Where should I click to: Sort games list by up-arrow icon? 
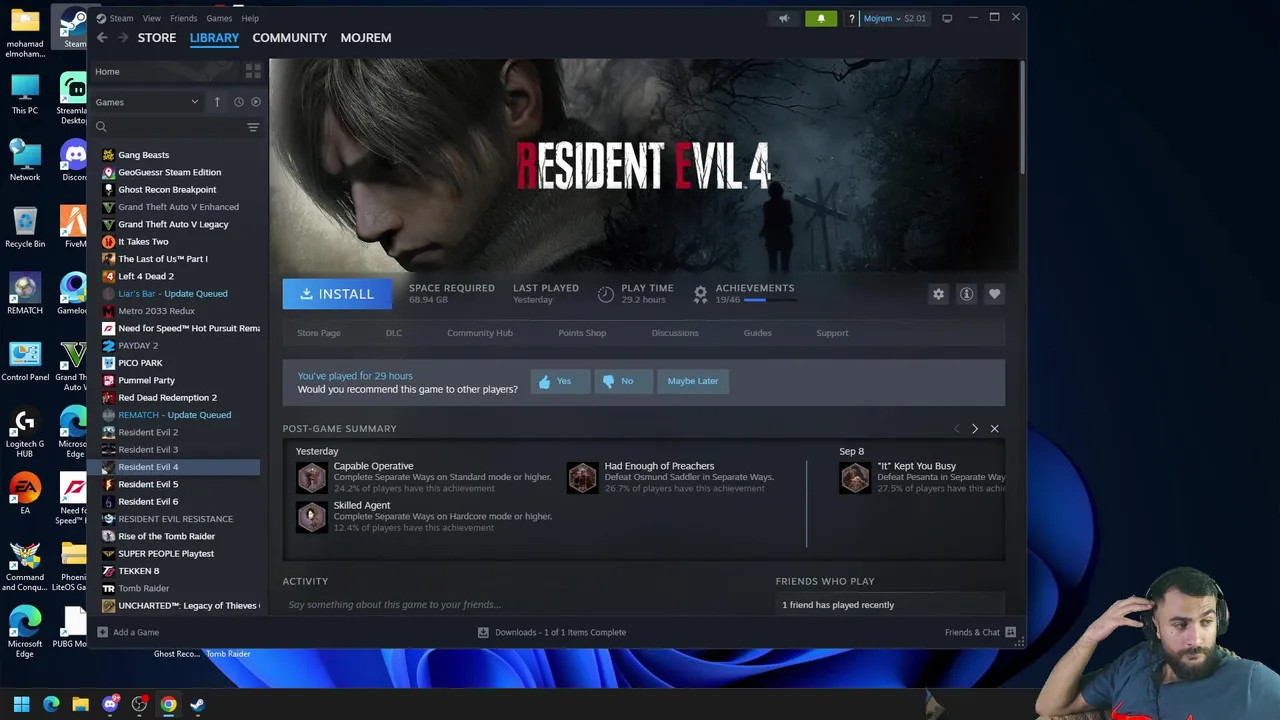217,102
